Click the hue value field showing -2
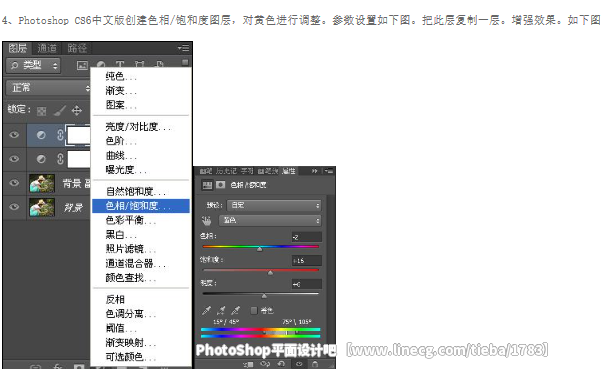 pyautogui.click(x=306, y=237)
